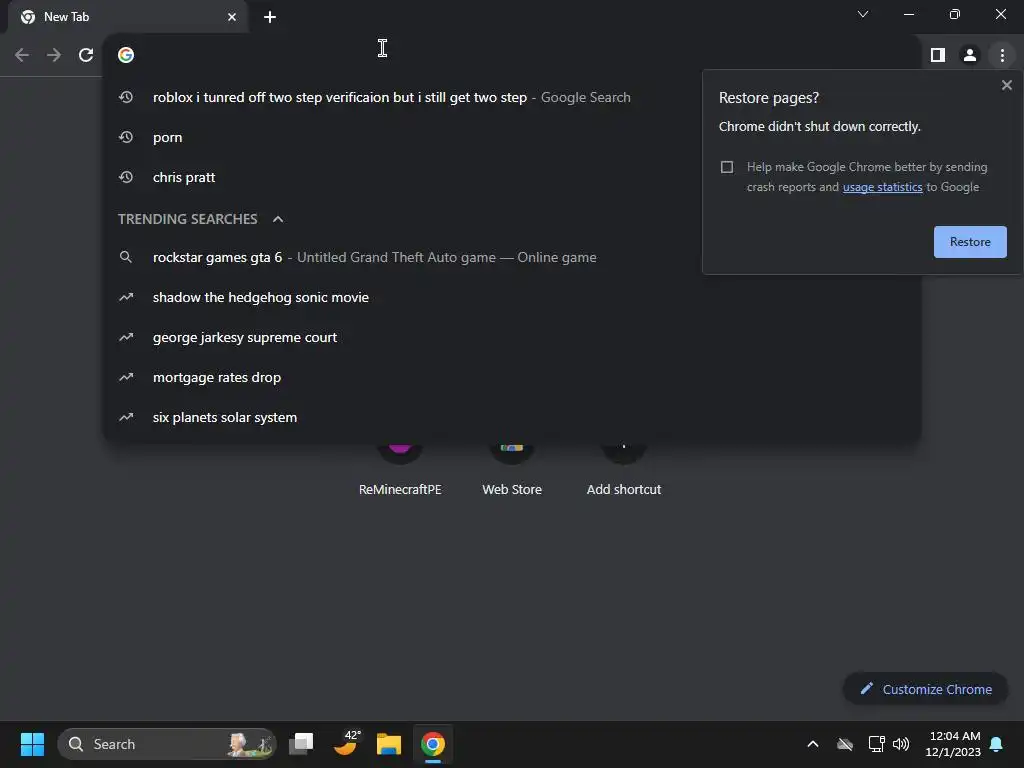
Task: Reload the page with refresh icon
Action: pos(86,56)
